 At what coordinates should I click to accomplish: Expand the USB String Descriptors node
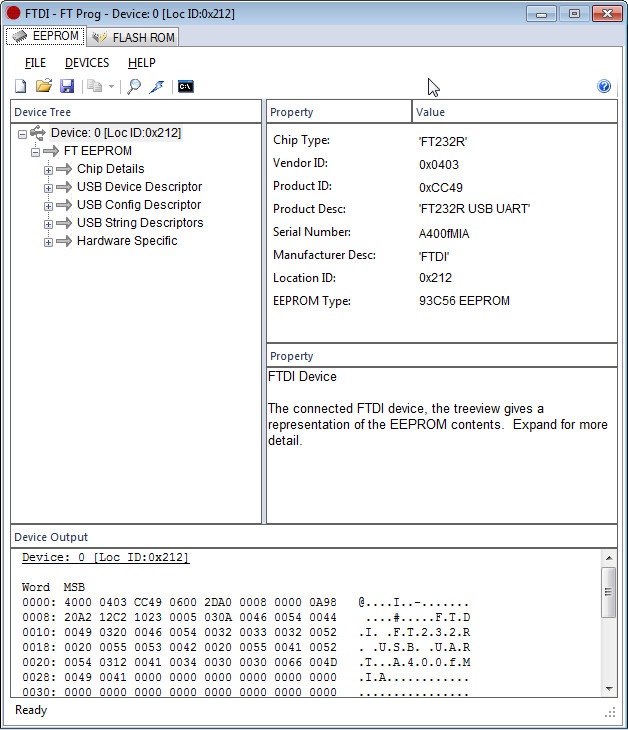pyautogui.click(x=48, y=224)
